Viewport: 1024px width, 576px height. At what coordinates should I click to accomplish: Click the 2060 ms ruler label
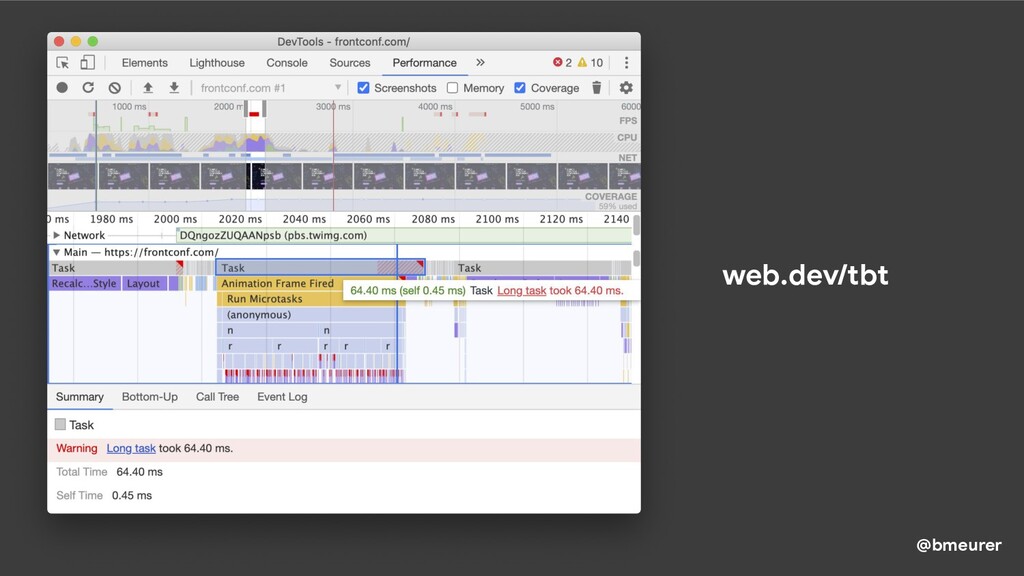click(368, 219)
